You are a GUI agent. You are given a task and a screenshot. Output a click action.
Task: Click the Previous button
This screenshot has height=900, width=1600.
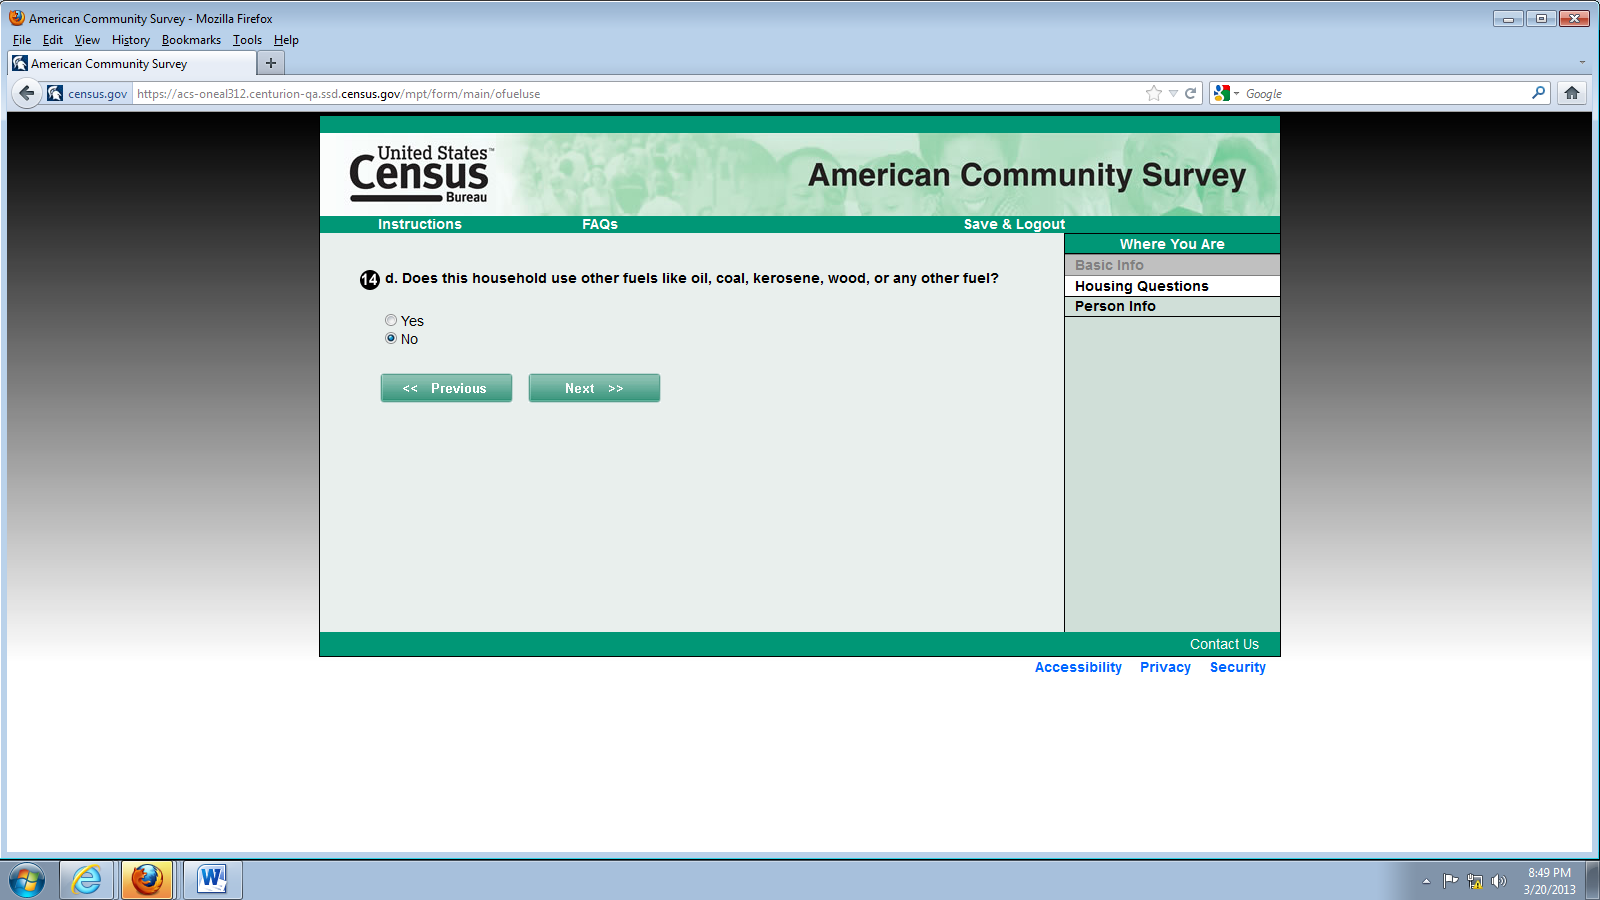point(446,388)
